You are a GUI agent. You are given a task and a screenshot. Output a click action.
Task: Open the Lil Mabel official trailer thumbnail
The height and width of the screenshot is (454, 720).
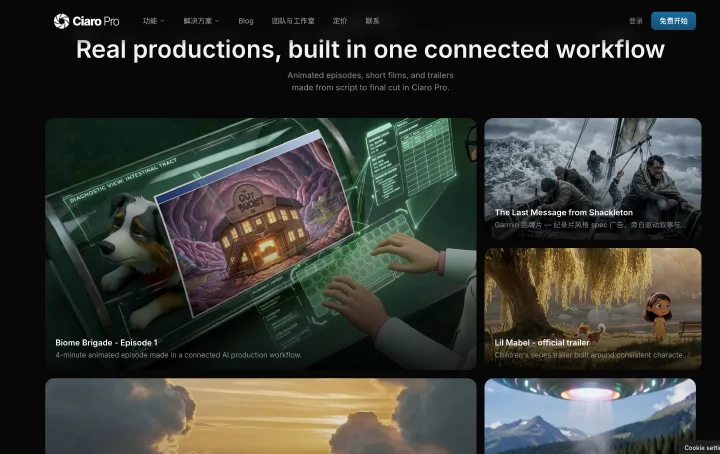point(593,309)
